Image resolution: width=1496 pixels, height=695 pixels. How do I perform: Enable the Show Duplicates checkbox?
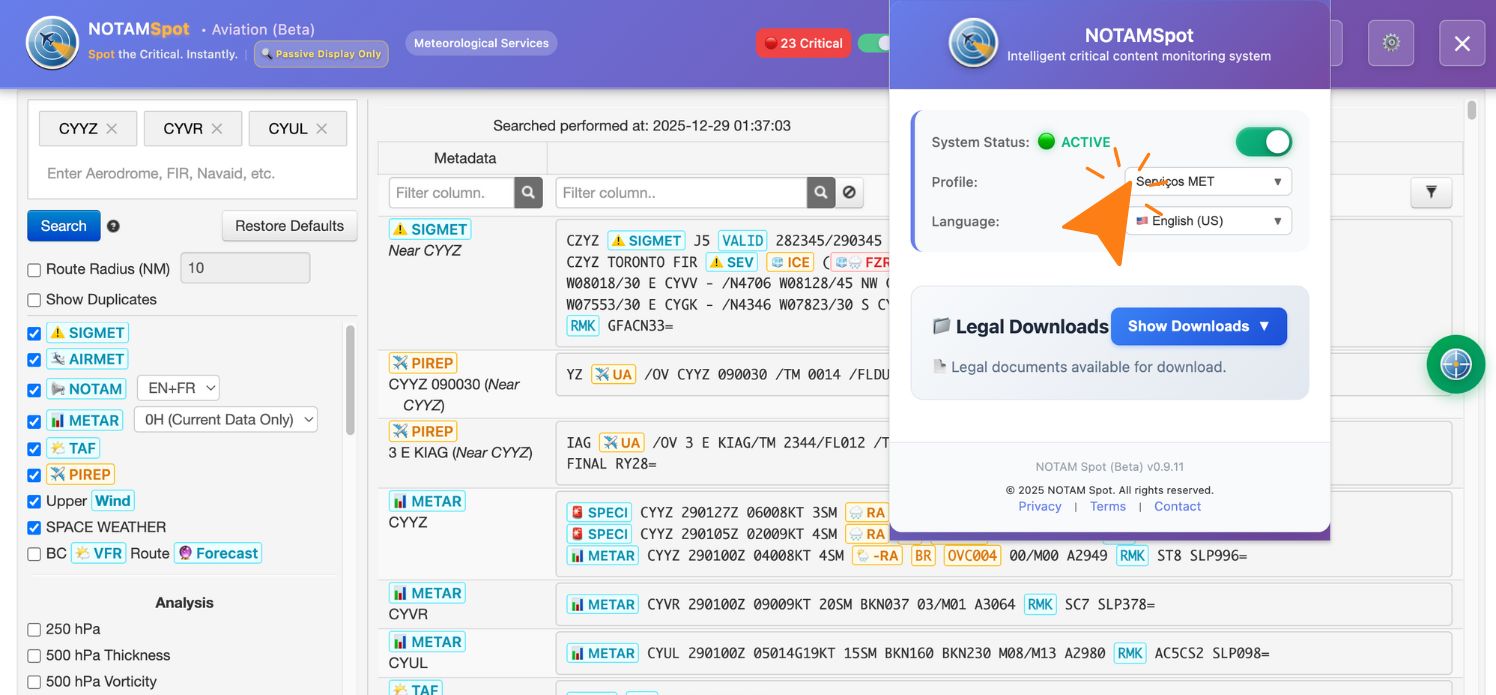click(x=34, y=300)
